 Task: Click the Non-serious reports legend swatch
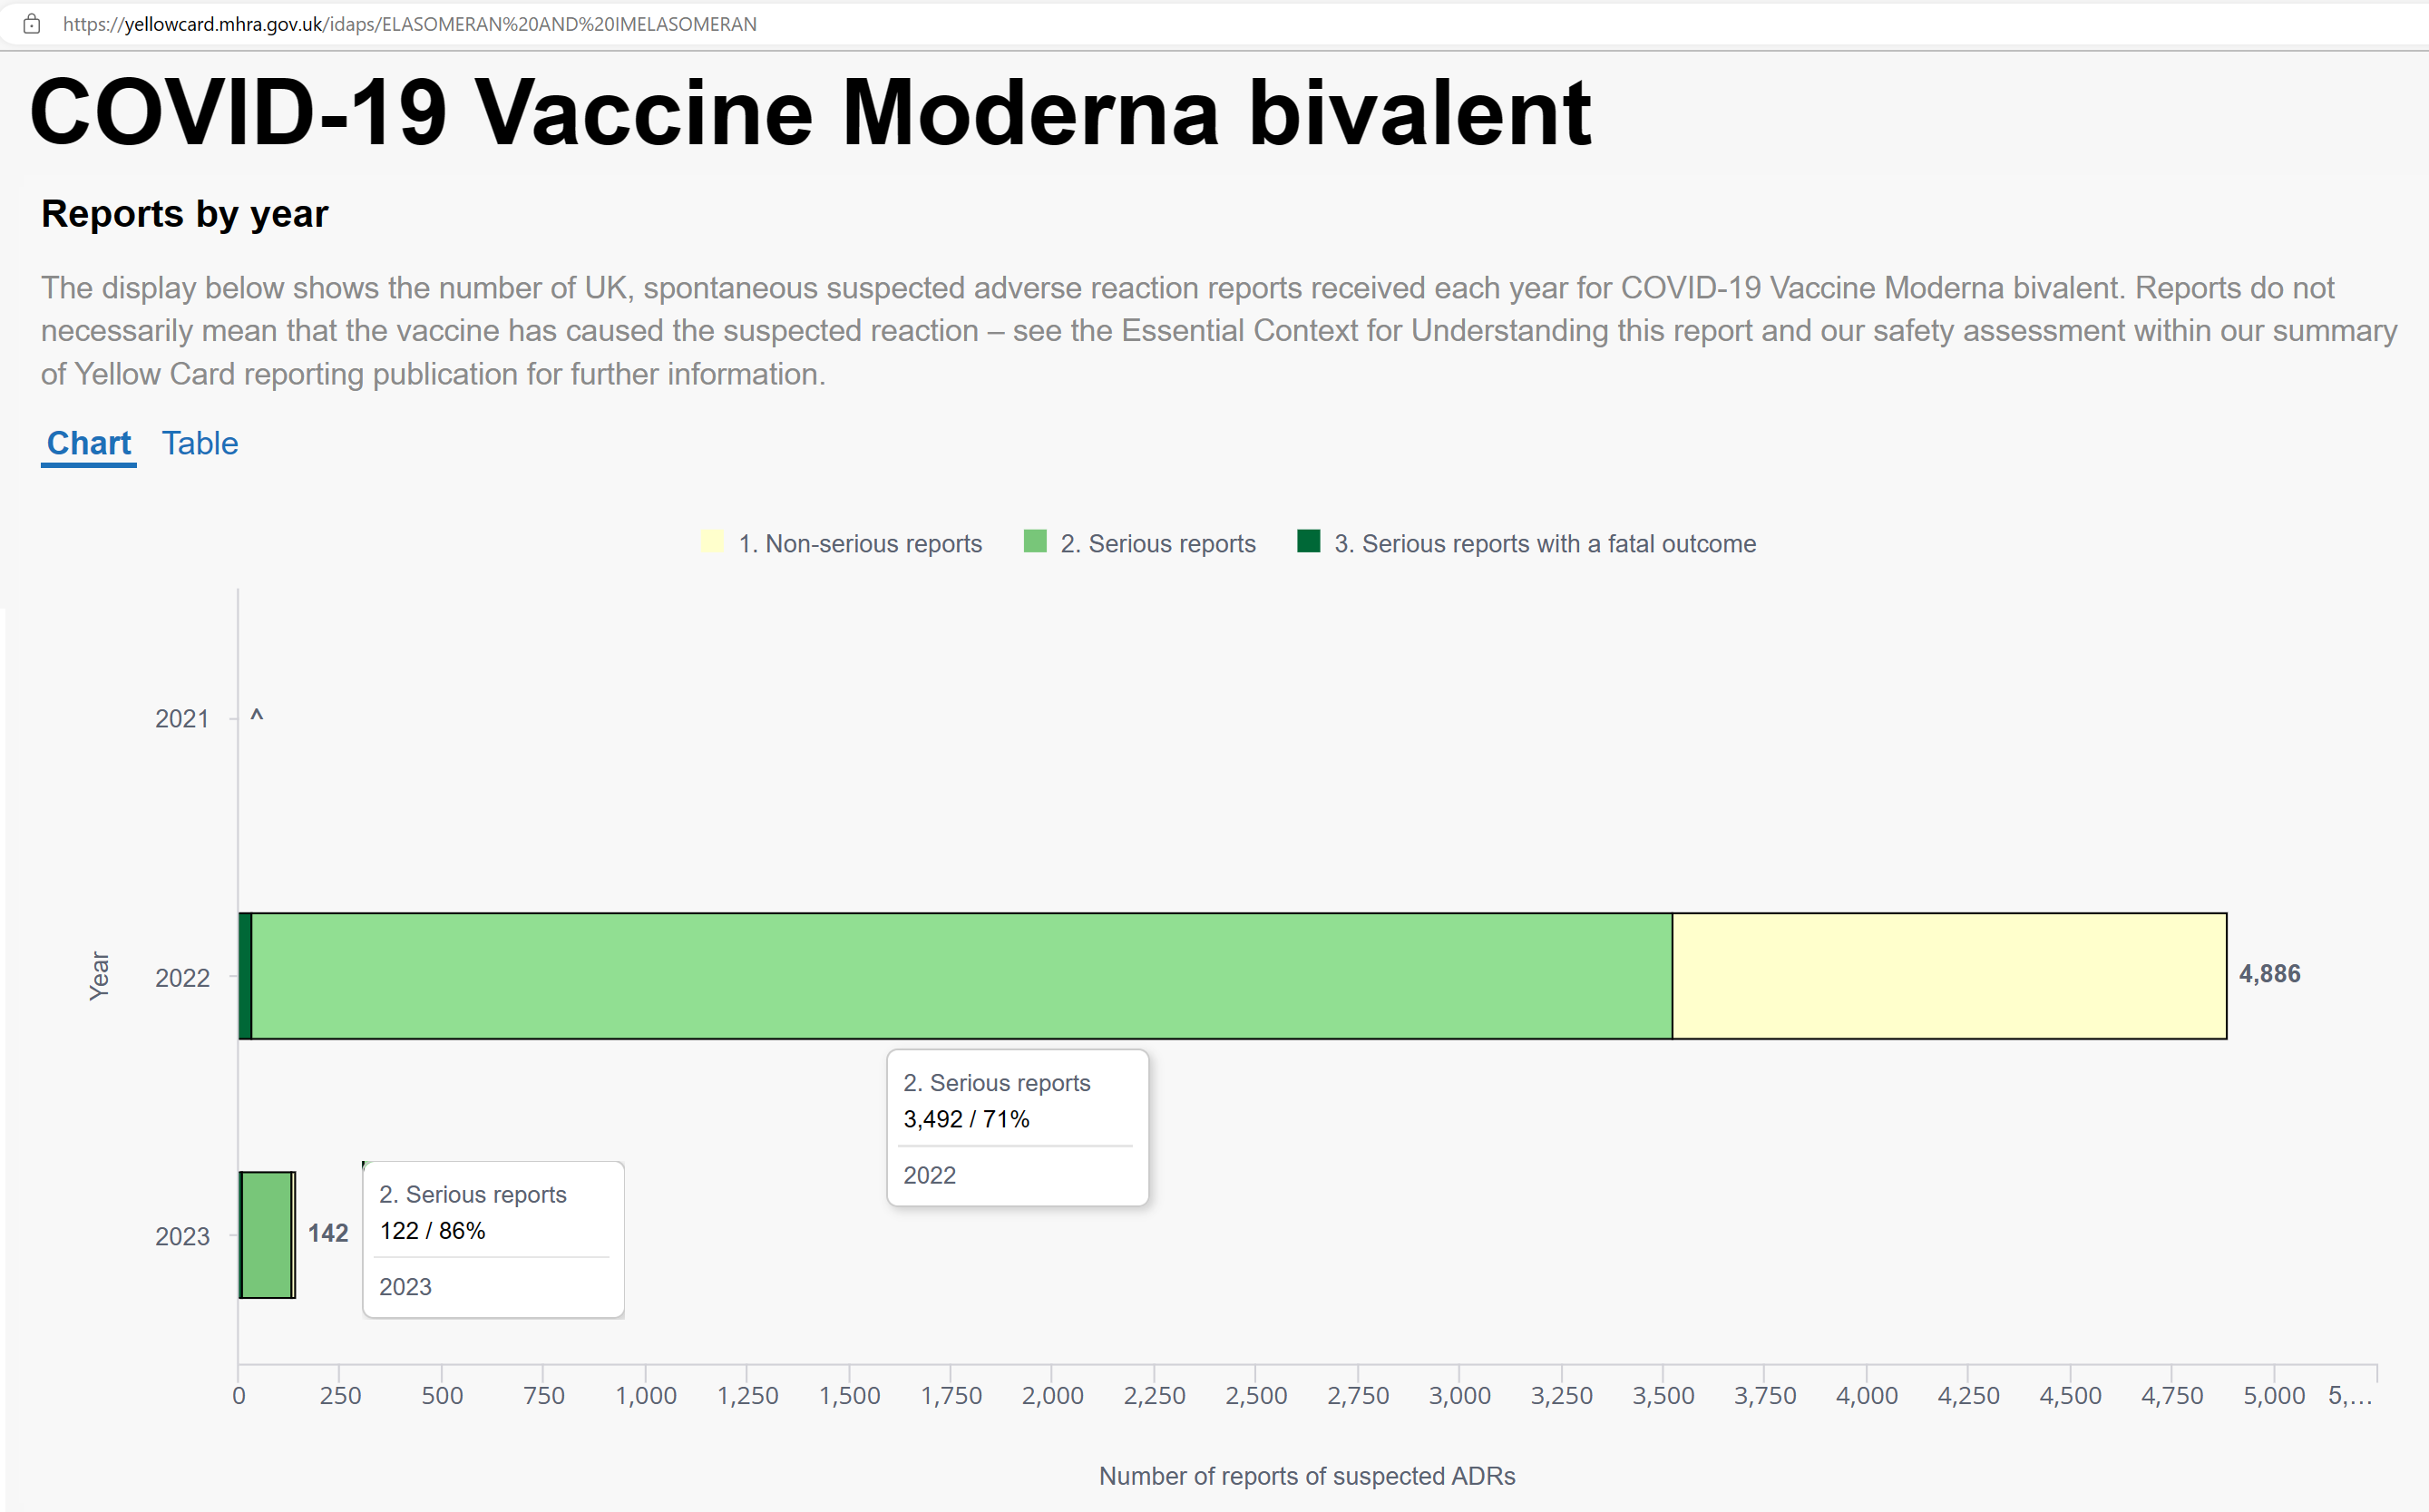[x=712, y=542]
